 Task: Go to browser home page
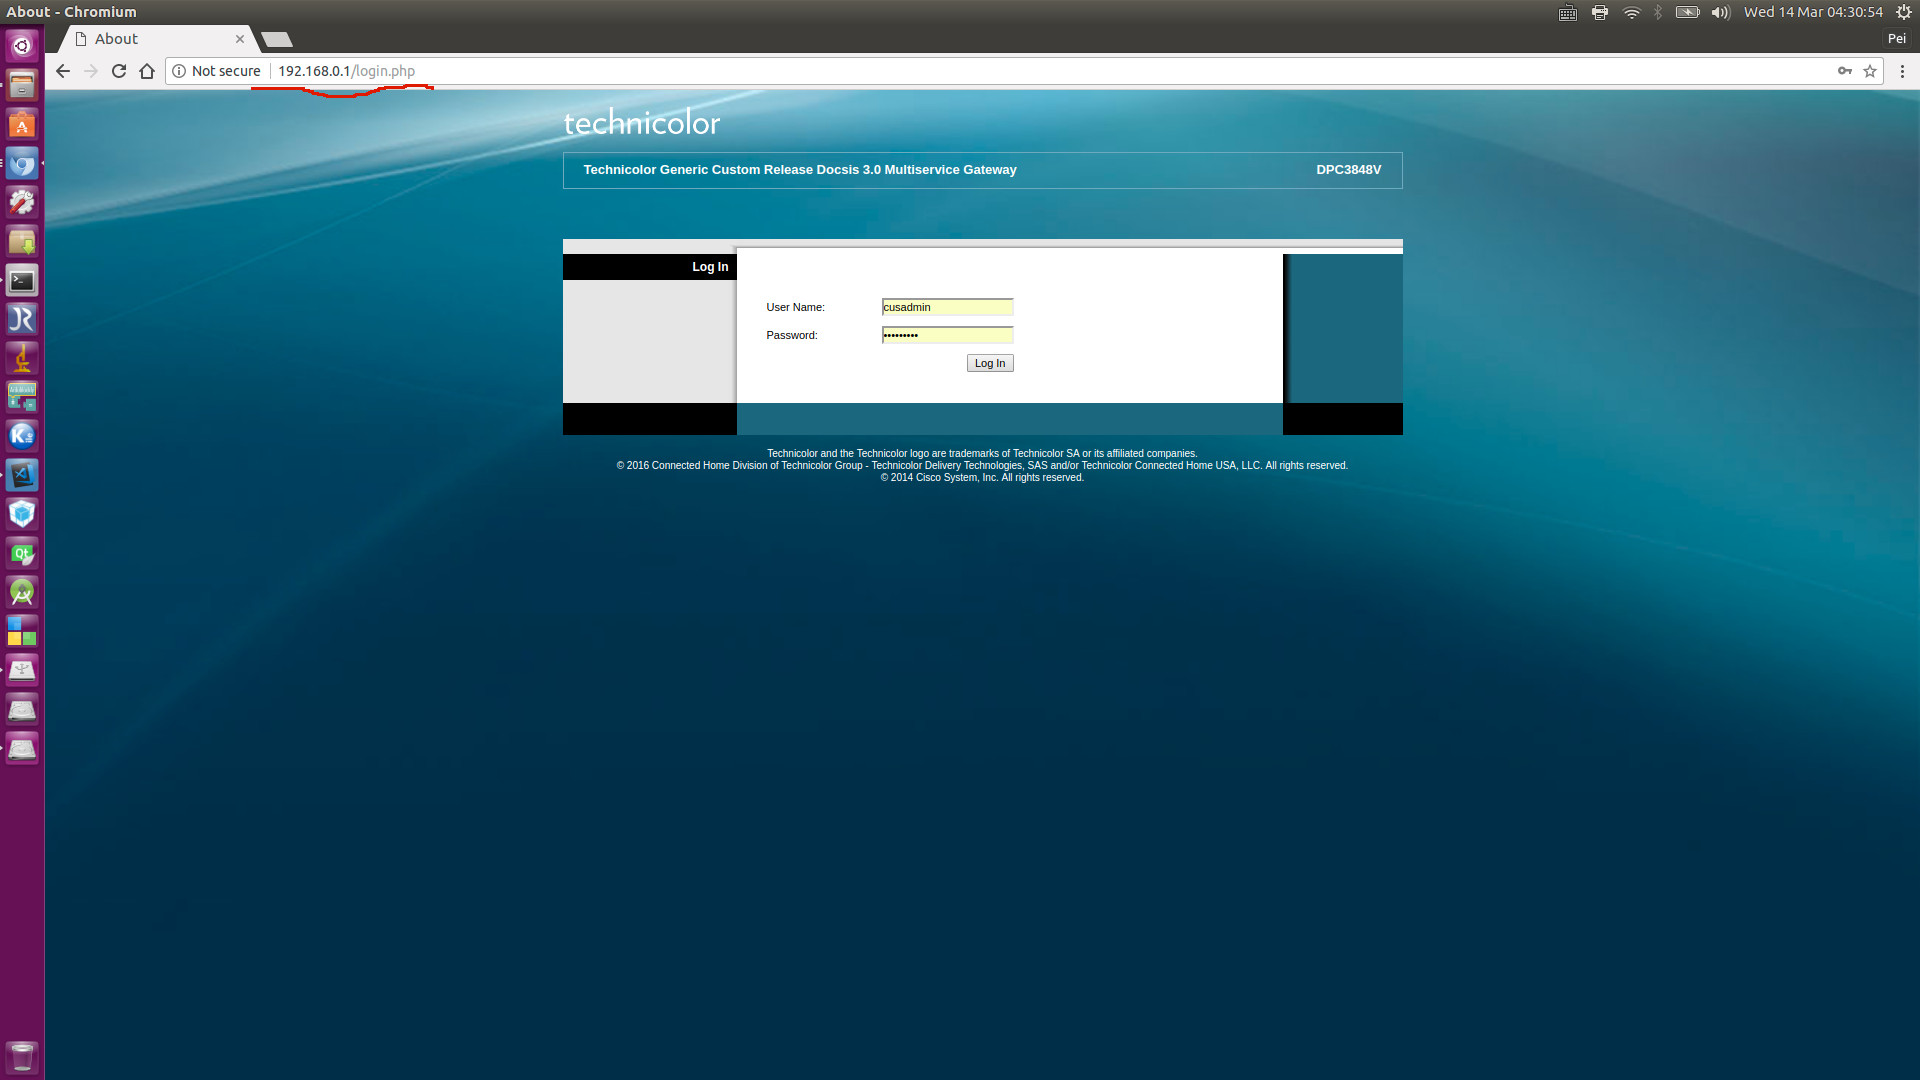pyautogui.click(x=147, y=71)
